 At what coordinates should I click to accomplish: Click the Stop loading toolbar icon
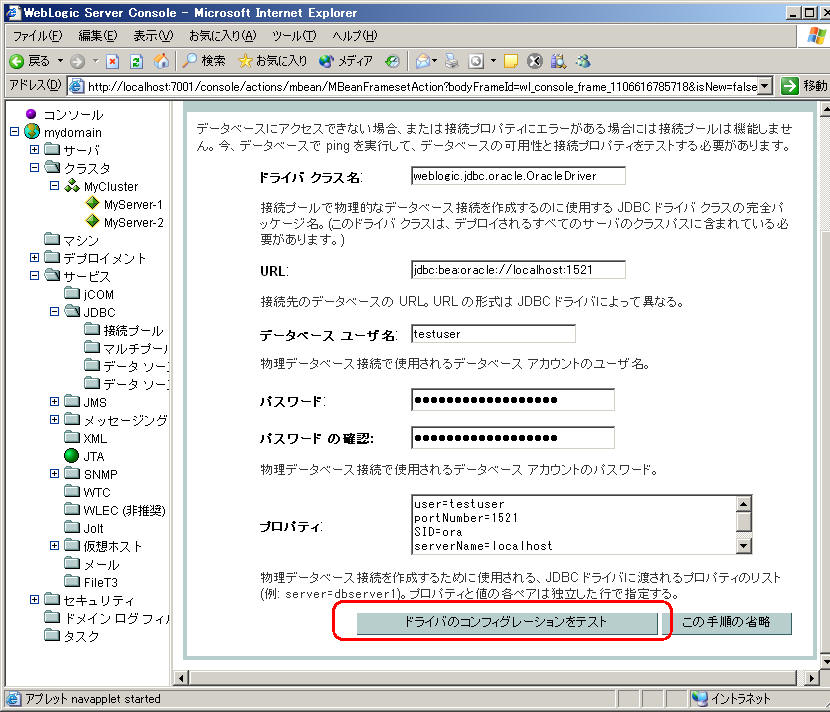(x=112, y=61)
